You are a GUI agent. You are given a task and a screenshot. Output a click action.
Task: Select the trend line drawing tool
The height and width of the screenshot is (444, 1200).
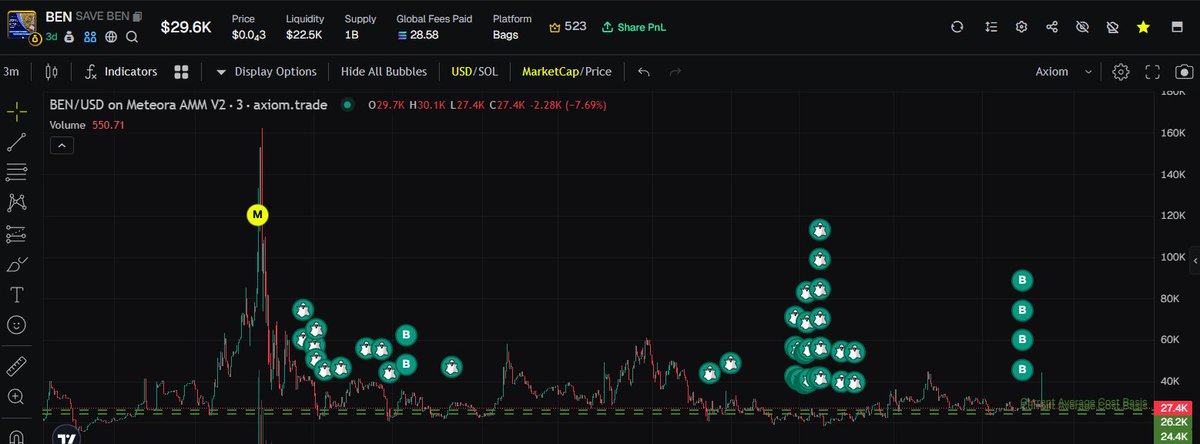[x=17, y=142]
